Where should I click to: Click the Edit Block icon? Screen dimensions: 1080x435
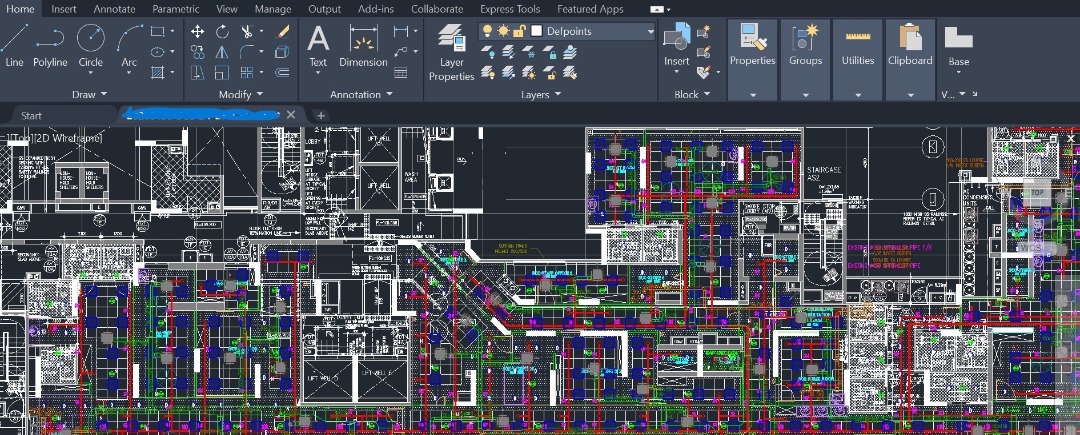click(703, 52)
